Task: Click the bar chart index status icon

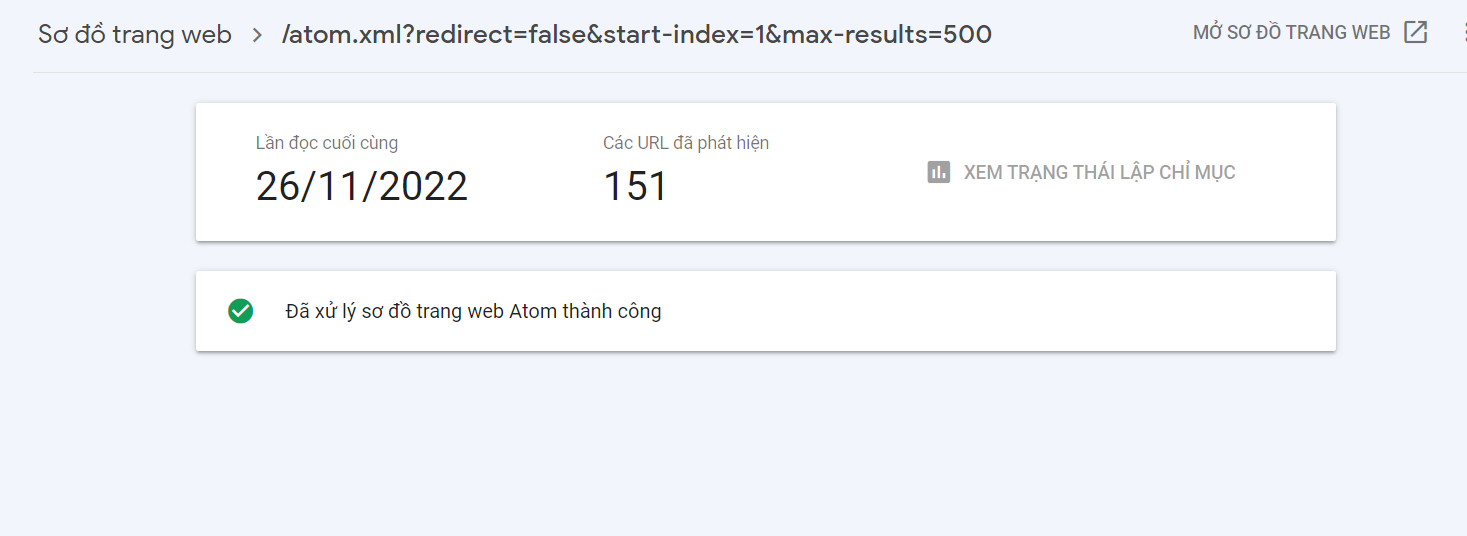Action: coord(938,172)
